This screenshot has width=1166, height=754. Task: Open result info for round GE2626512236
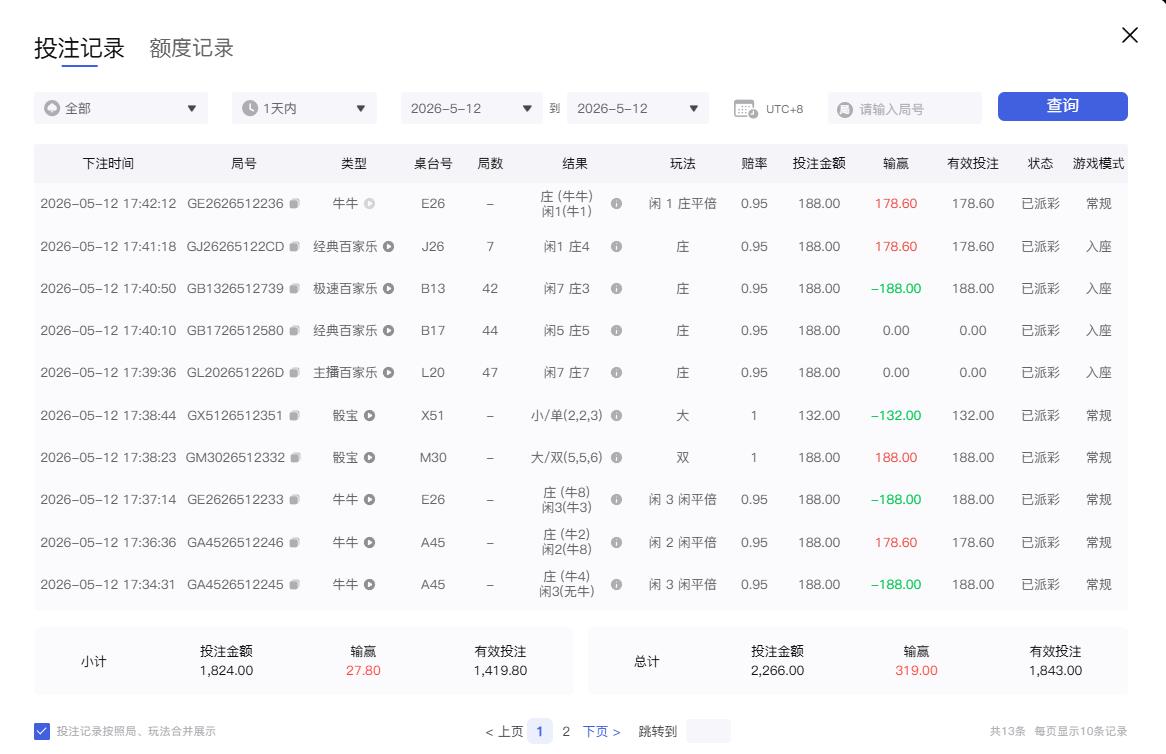[616, 204]
